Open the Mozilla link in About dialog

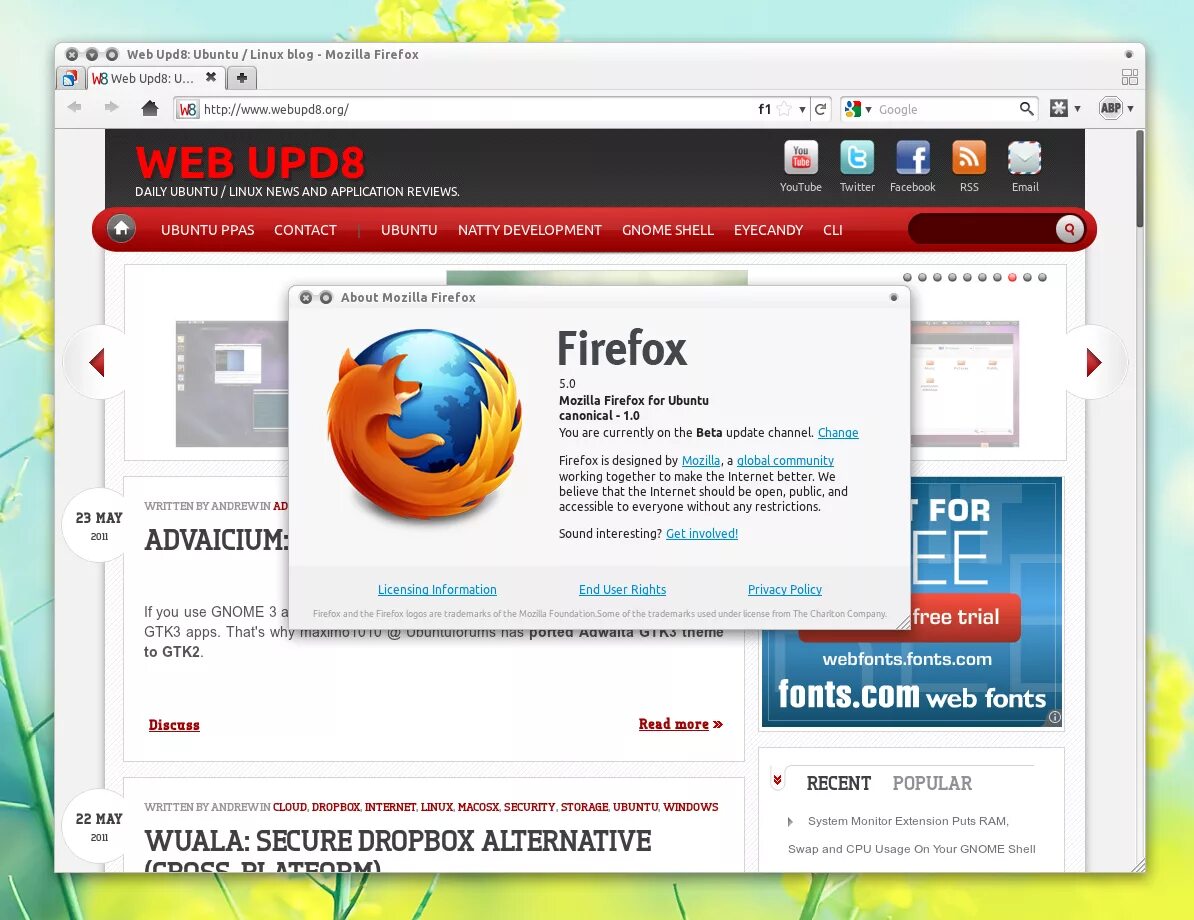(x=701, y=461)
